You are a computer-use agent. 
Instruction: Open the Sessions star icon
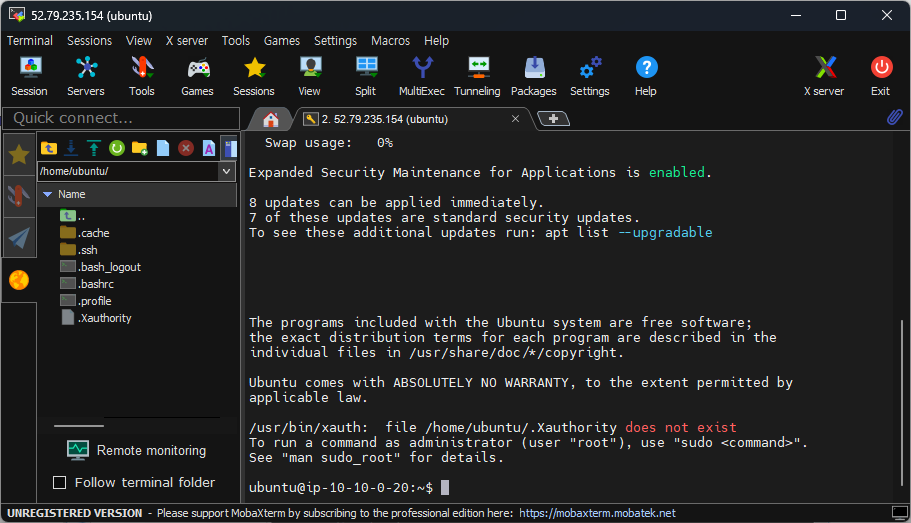click(x=254, y=76)
